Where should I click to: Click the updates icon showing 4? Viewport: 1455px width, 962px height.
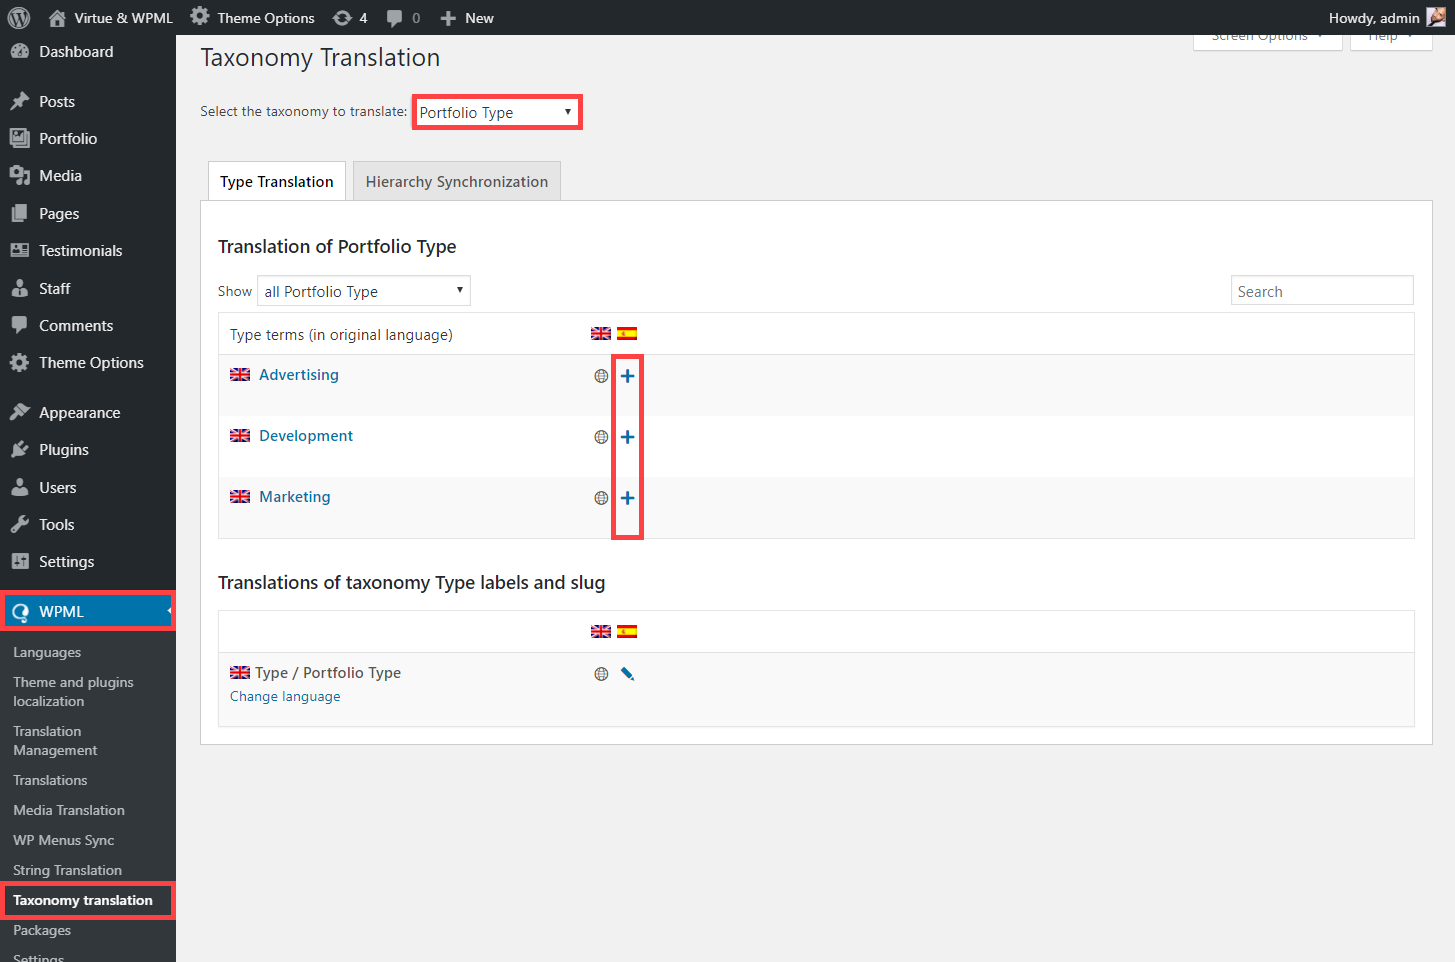coord(350,18)
